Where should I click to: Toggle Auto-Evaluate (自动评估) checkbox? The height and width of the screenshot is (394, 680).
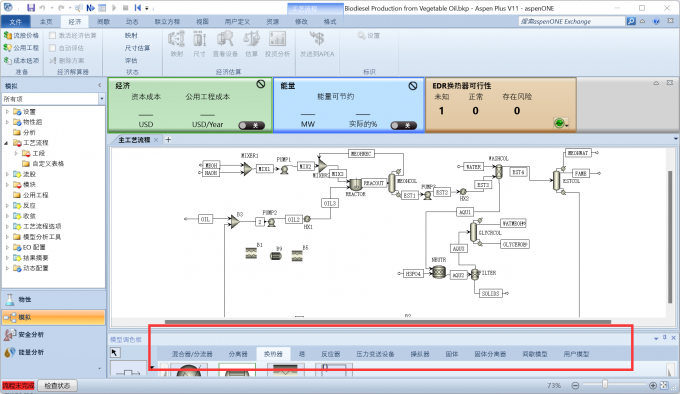point(52,48)
